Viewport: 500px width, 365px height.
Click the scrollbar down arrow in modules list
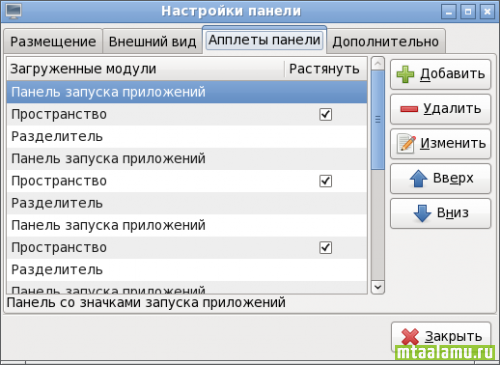click(x=378, y=287)
